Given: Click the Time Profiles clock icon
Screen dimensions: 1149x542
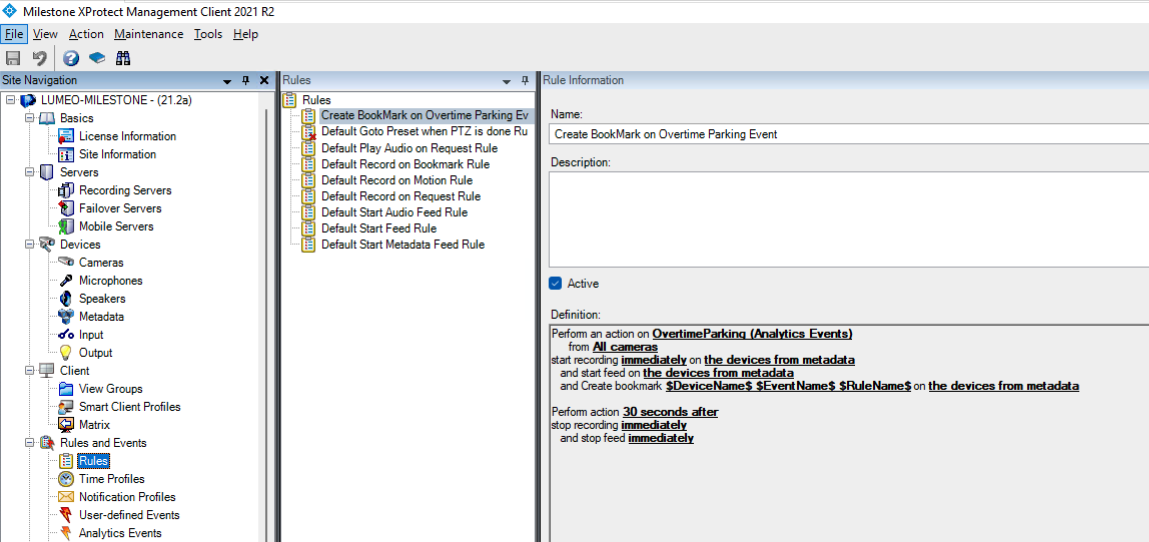Looking at the screenshot, I should 67,479.
